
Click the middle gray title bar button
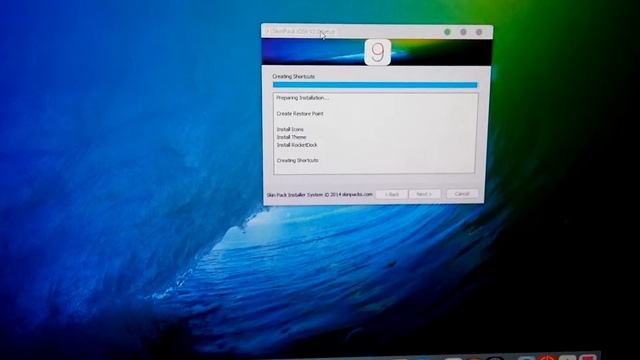[x=463, y=32]
